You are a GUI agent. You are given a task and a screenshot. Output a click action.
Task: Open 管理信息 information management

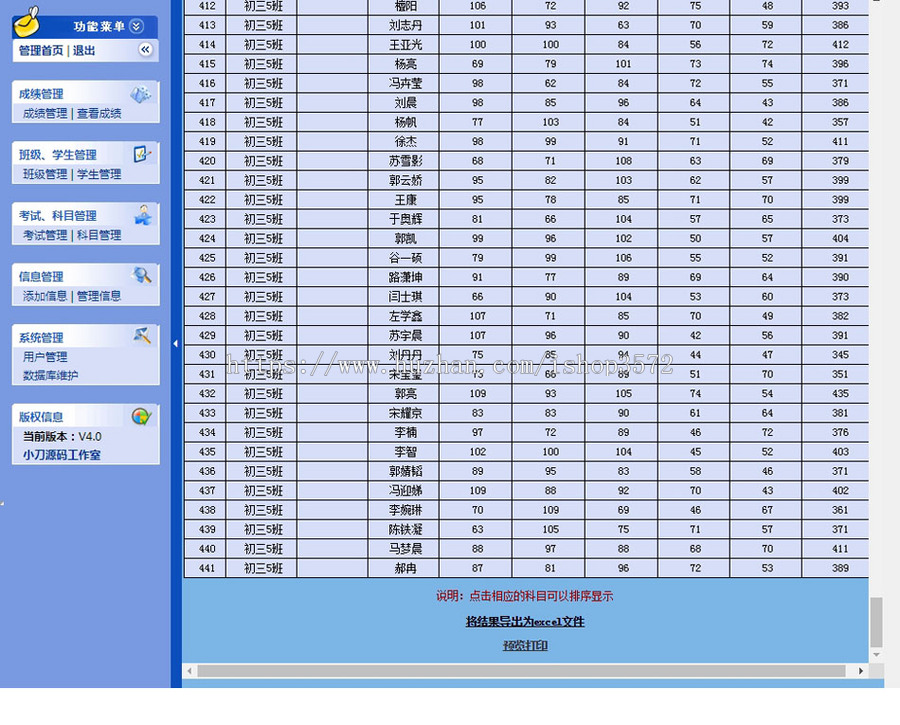(99, 296)
